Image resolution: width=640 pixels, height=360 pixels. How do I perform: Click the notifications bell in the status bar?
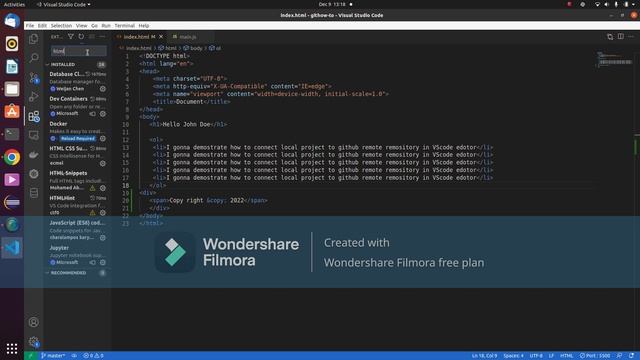[x=631, y=356]
